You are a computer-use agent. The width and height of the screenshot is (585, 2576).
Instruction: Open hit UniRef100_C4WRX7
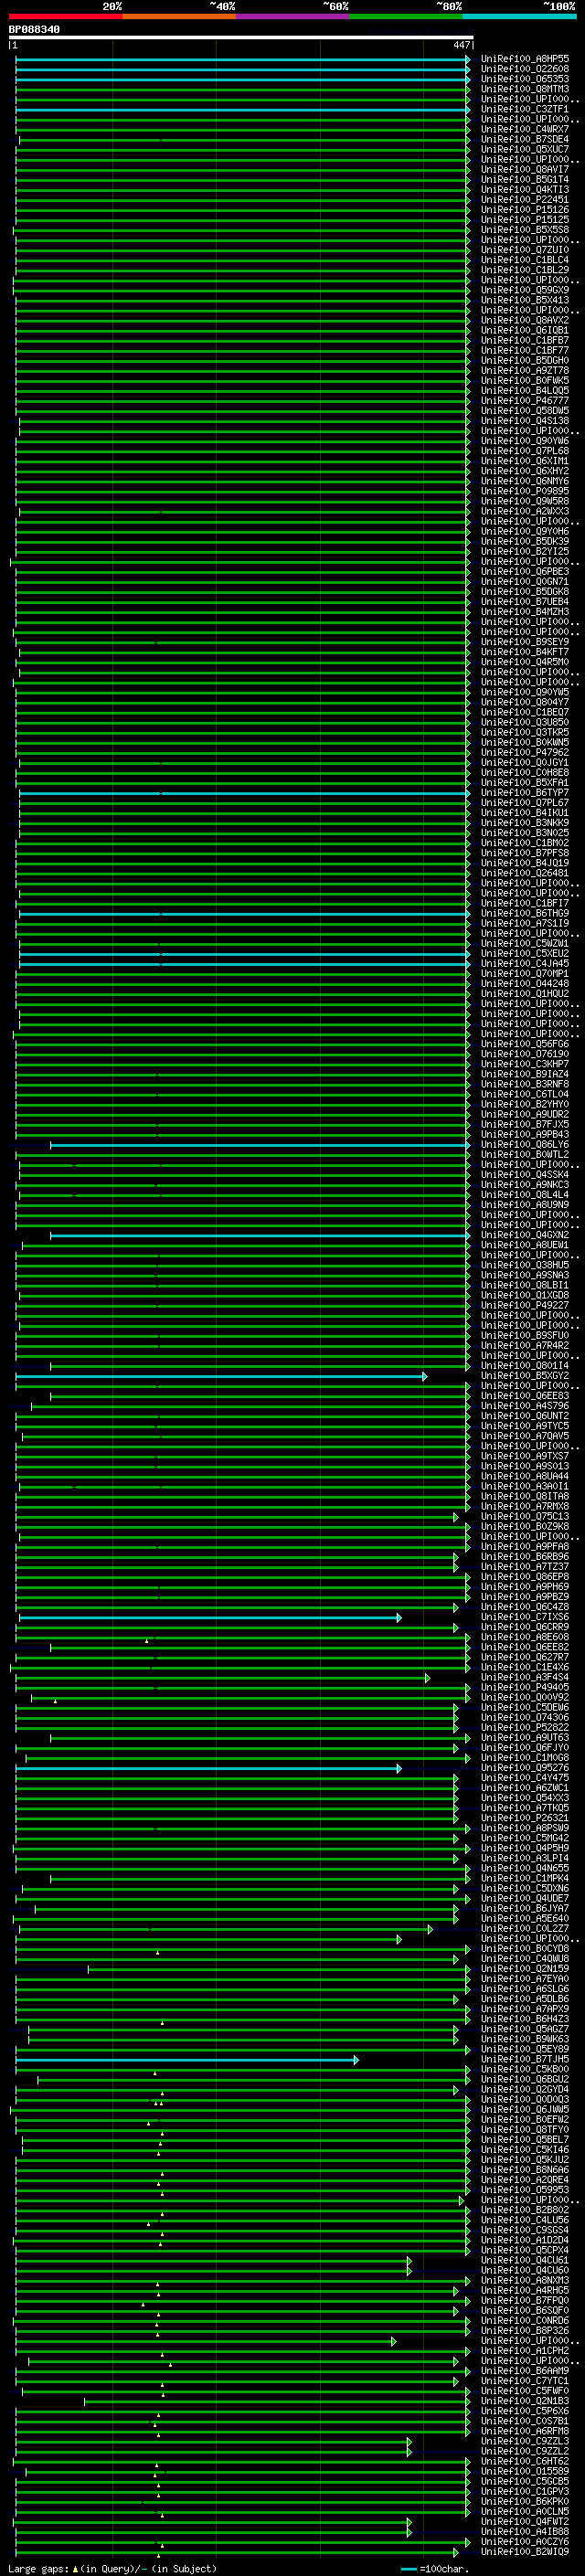point(525,130)
